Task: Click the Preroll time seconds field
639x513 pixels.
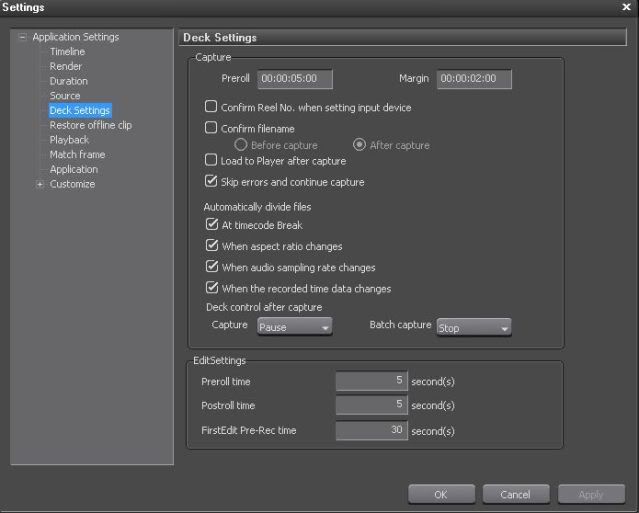Action: click(x=372, y=381)
